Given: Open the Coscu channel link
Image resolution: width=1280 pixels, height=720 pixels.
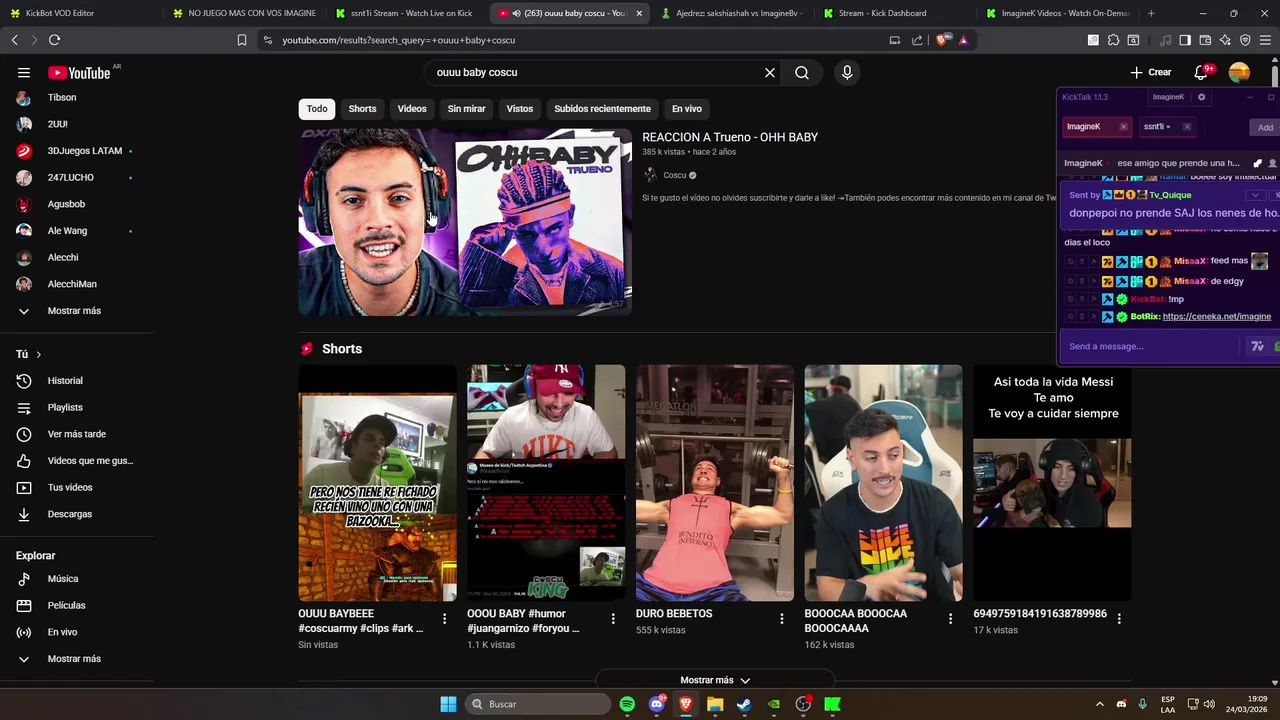Looking at the screenshot, I should (x=675, y=175).
